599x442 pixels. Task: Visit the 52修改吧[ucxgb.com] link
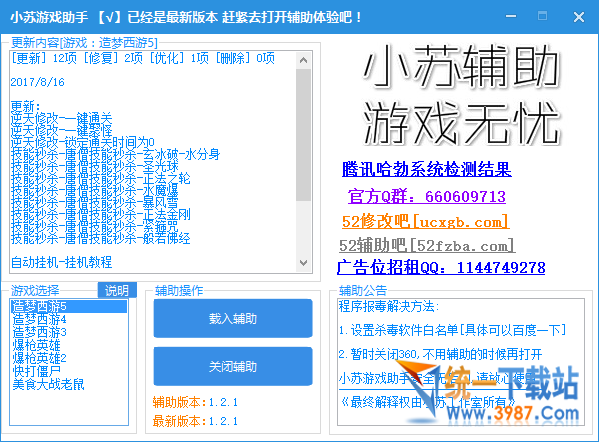click(426, 222)
